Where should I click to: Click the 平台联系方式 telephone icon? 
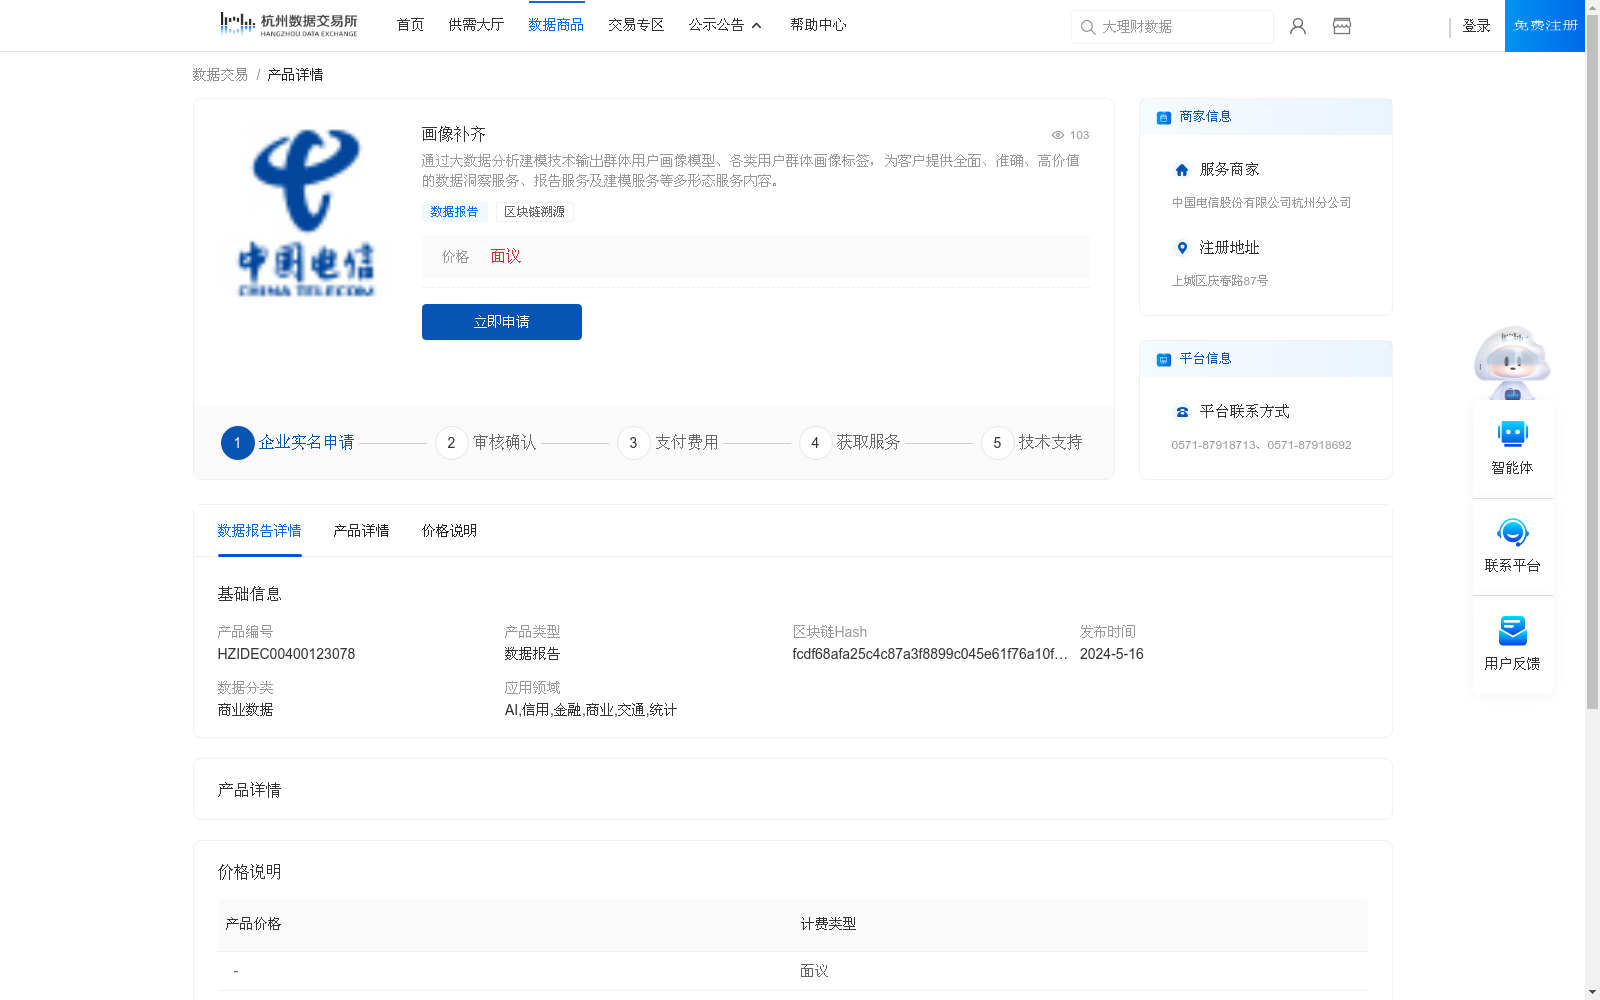pyautogui.click(x=1182, y=412)
